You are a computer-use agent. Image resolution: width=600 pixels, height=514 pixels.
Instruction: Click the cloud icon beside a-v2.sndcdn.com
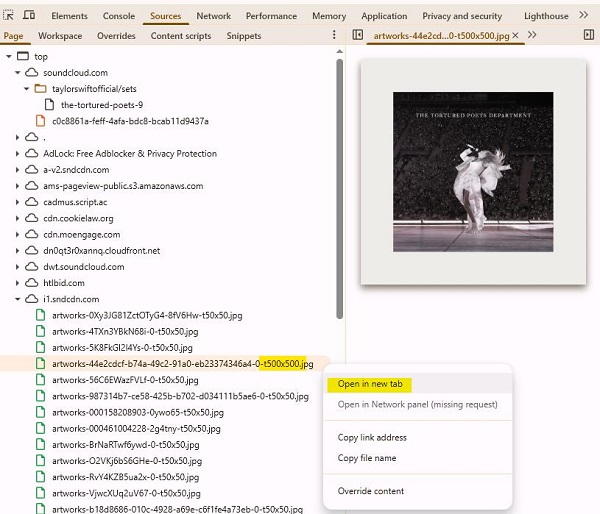pyautogui.click(x=32, y=170)
